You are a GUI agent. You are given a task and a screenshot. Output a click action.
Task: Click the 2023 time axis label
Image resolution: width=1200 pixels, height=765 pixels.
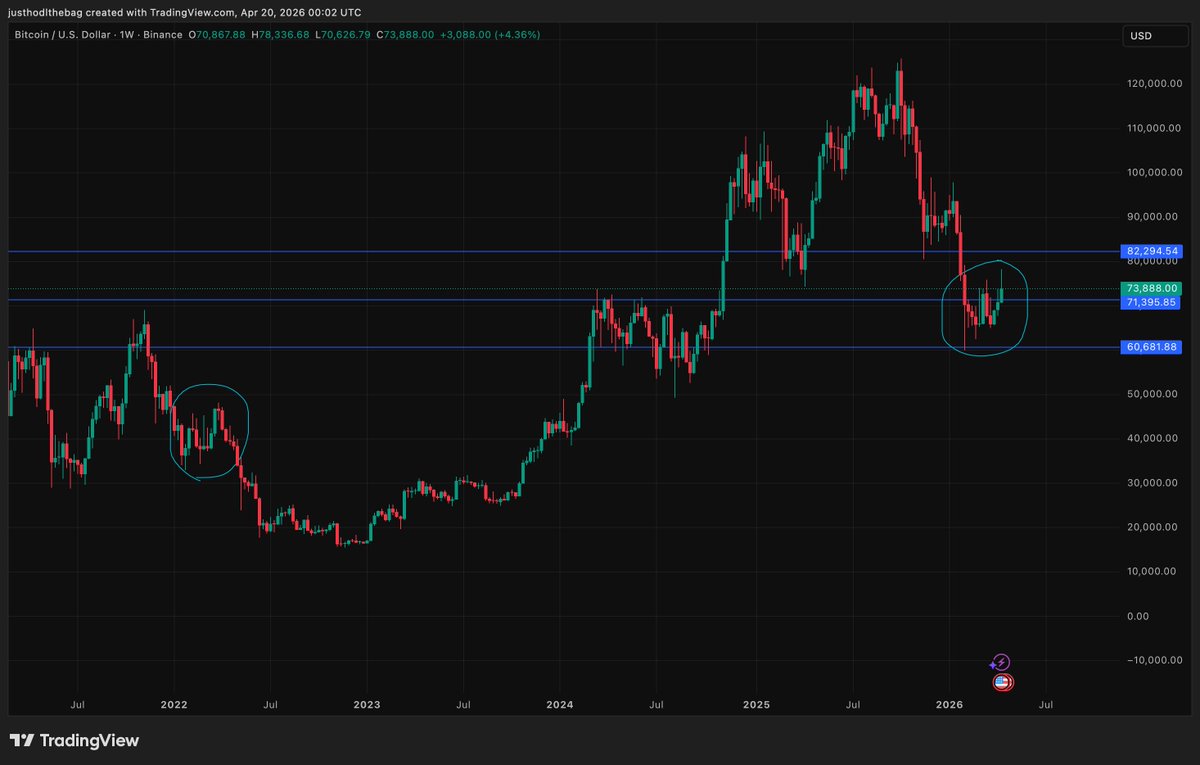point(367,704)
